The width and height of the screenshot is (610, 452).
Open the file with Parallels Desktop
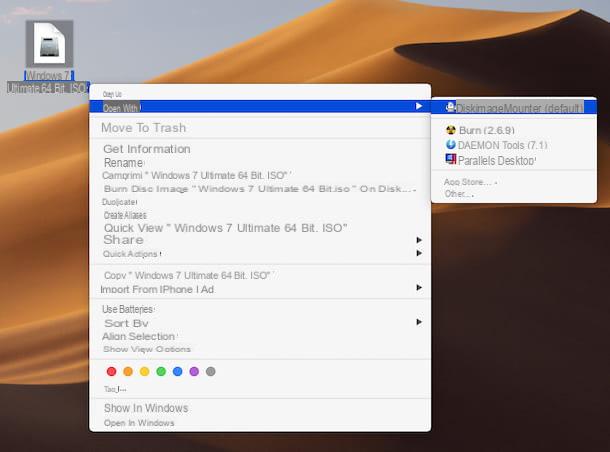click(x=497, y=161)
